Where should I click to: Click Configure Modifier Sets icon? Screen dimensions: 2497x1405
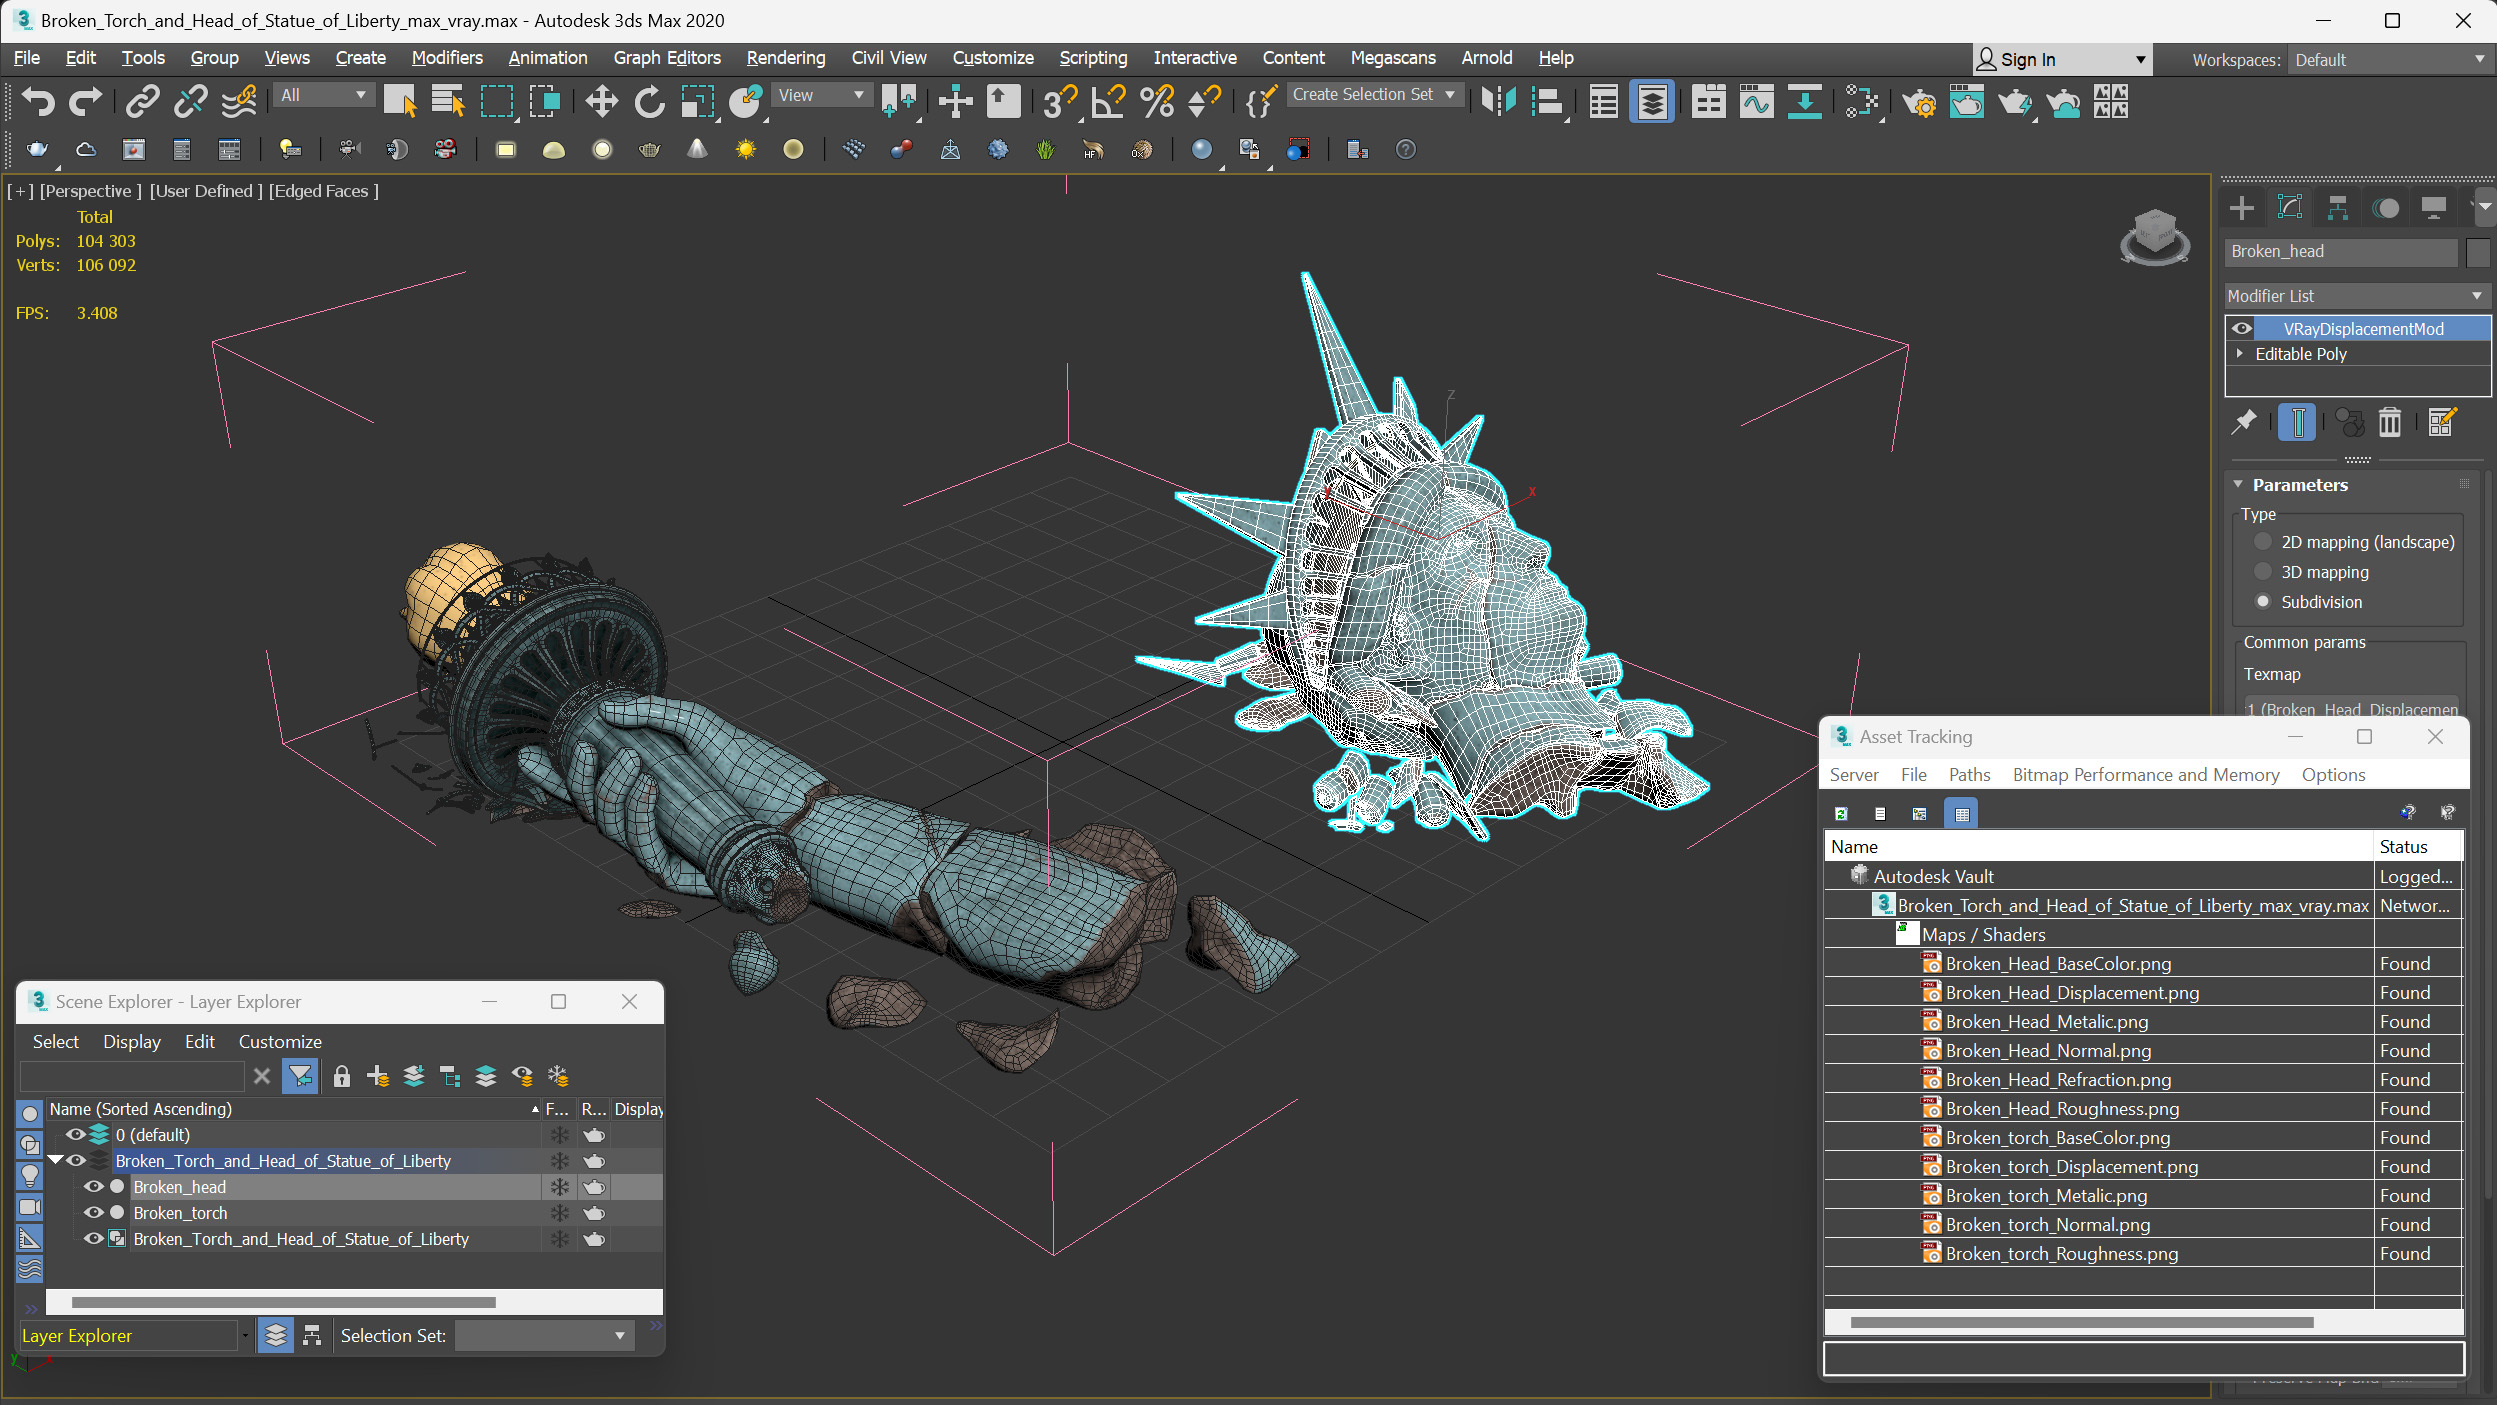click(2441, 422)
